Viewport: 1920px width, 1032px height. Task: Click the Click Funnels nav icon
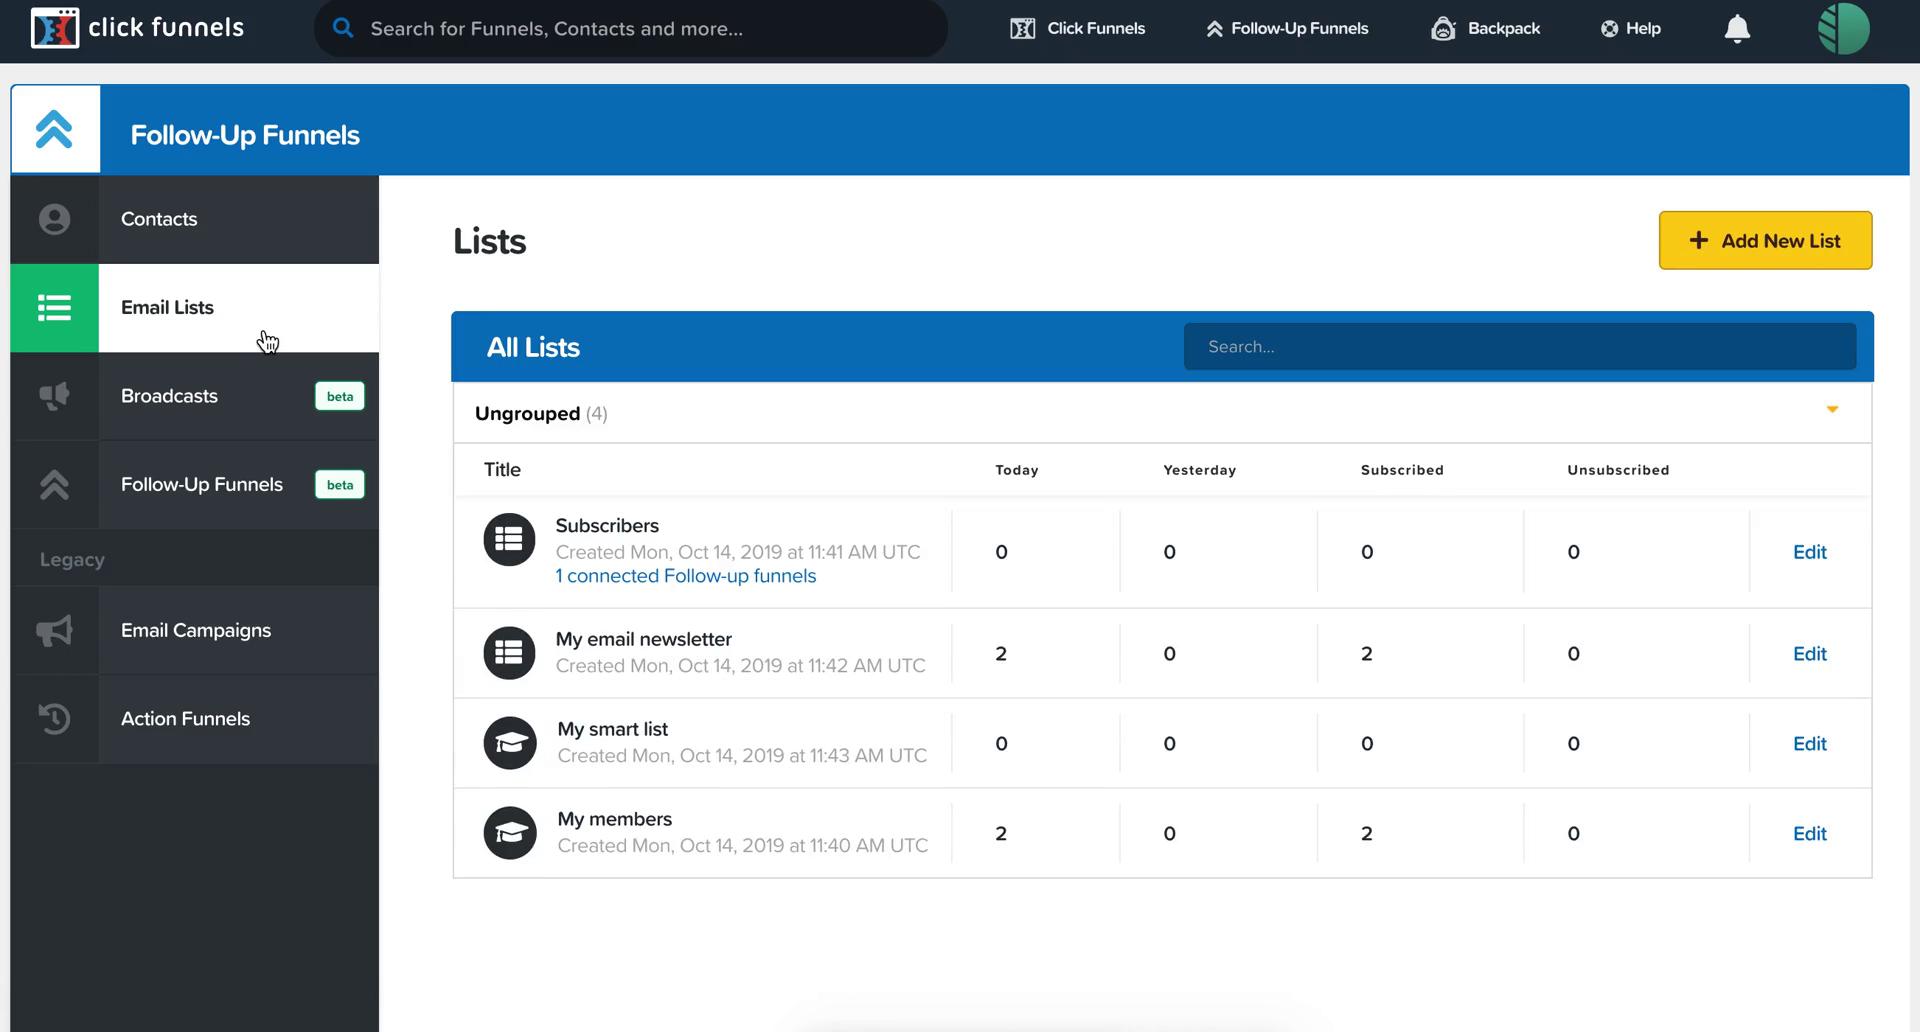point(1022,28)
